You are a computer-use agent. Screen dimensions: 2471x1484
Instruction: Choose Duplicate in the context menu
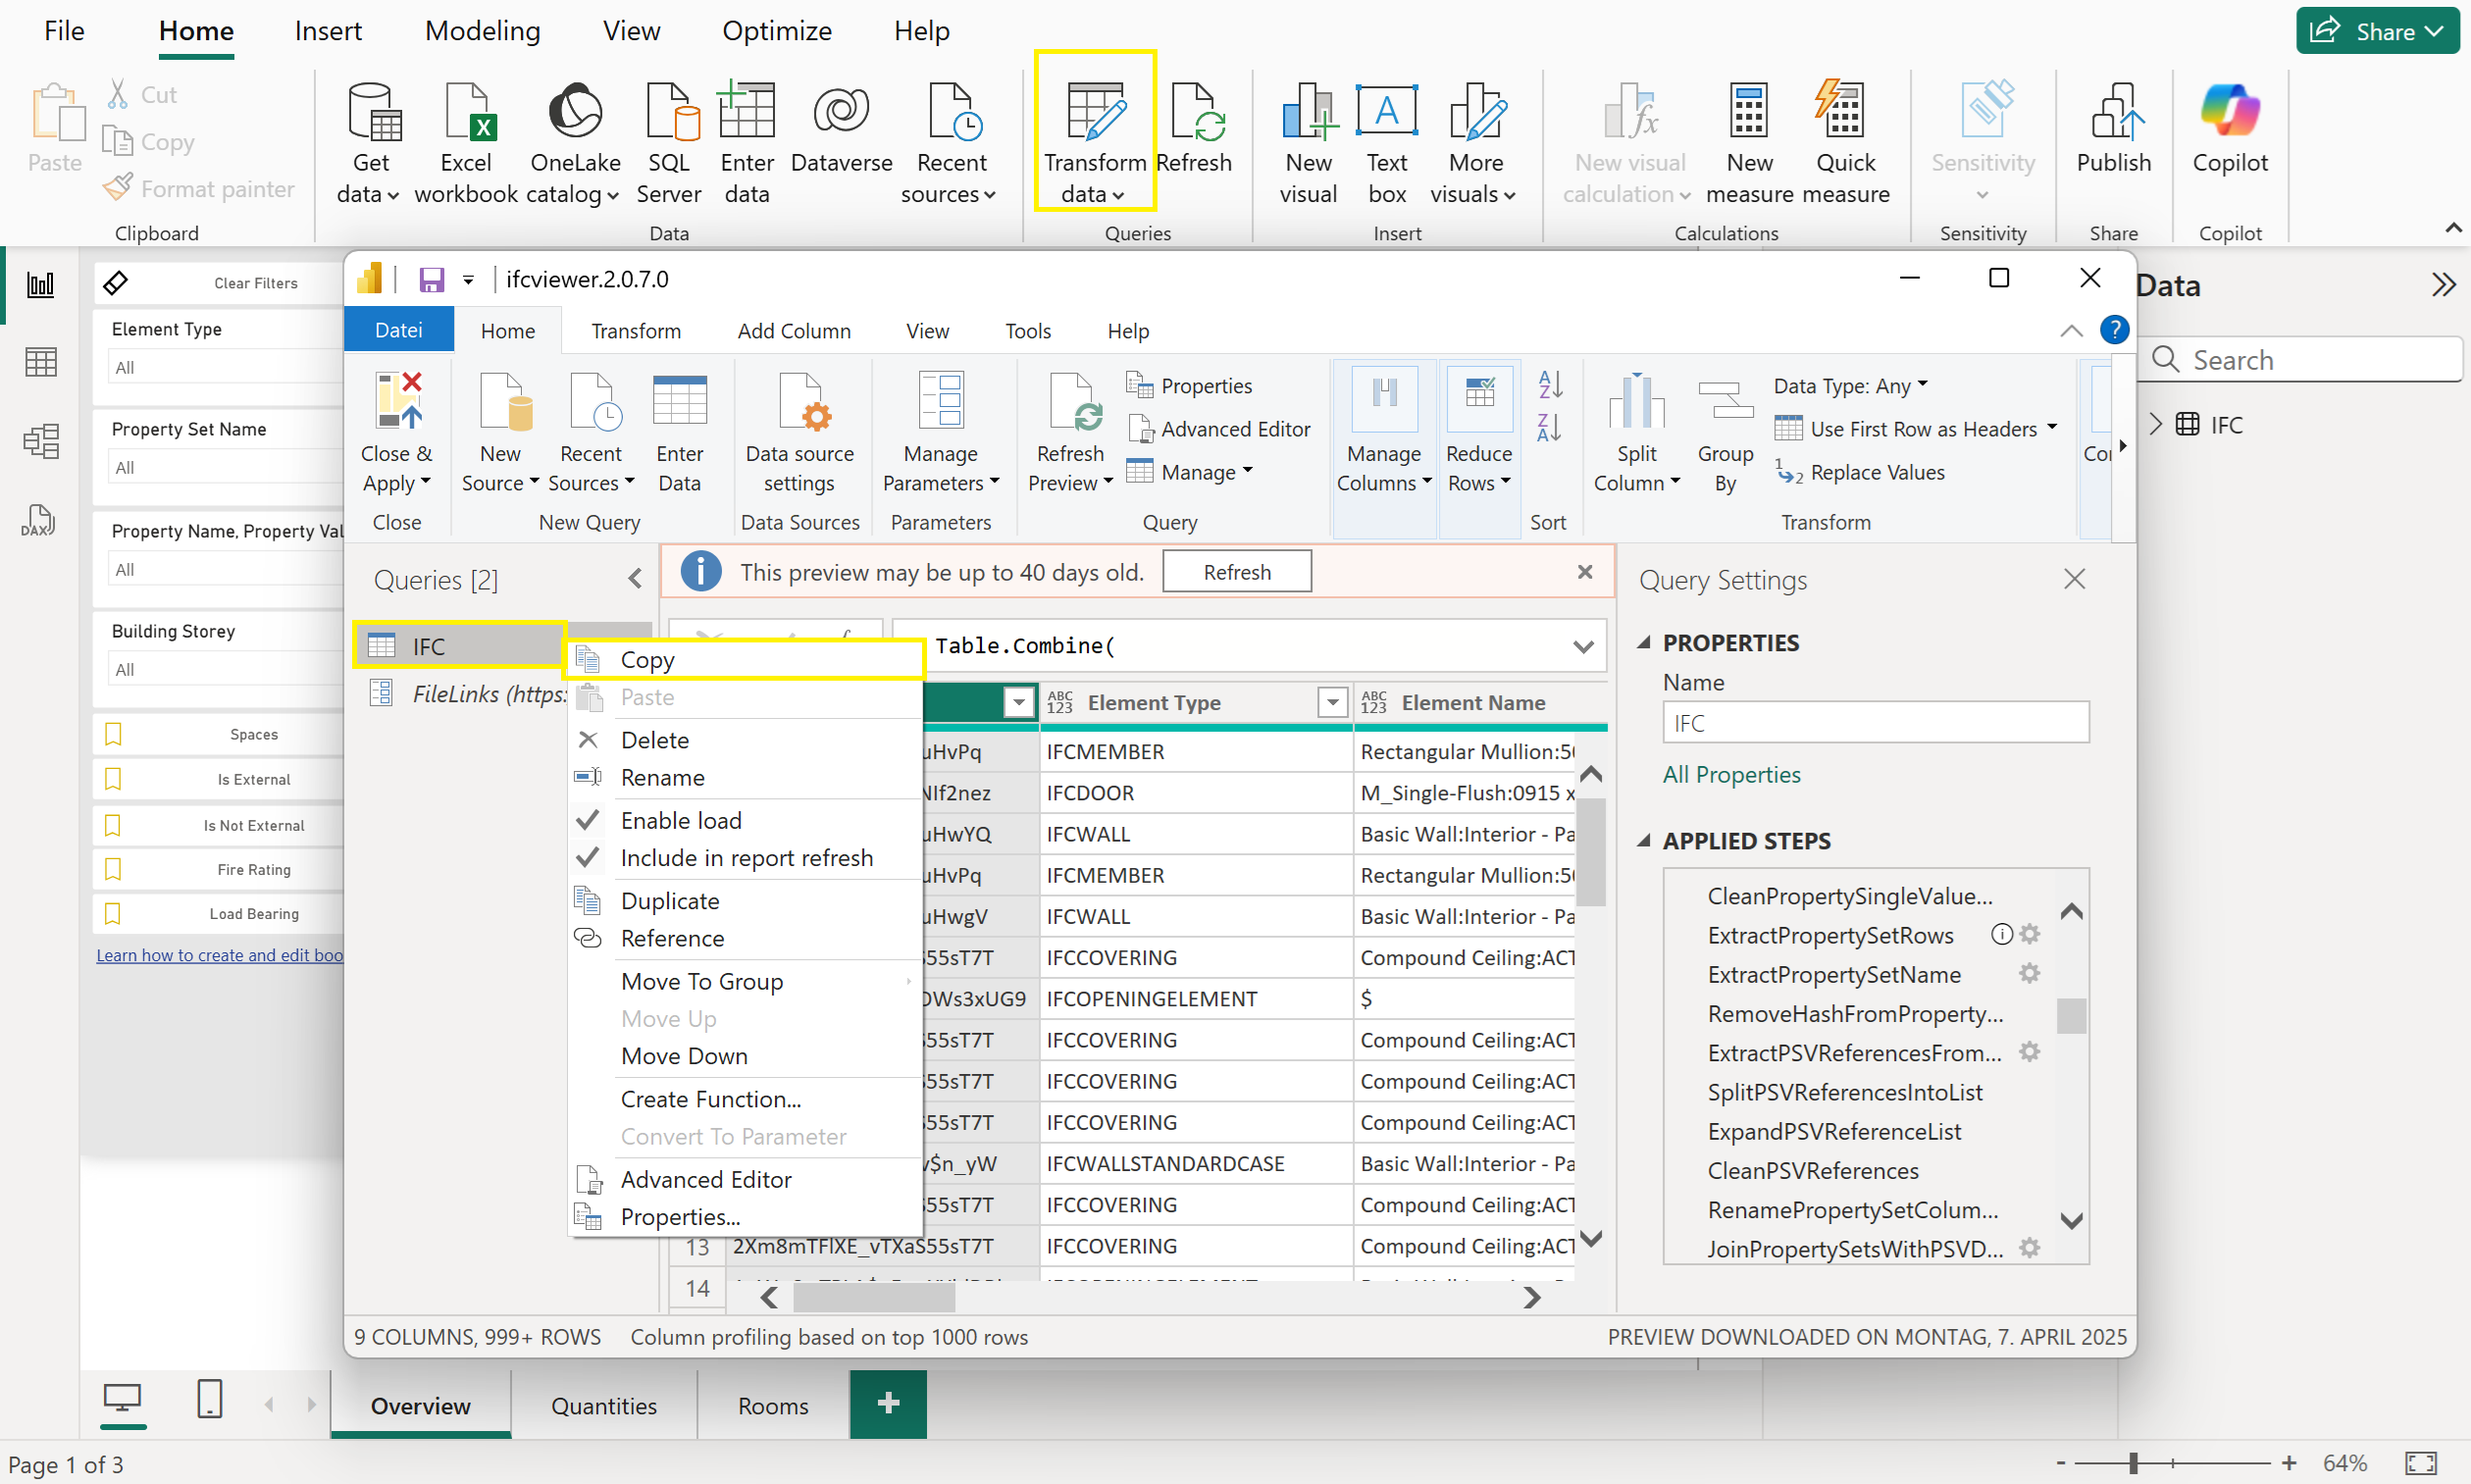[x=745, y=901]
